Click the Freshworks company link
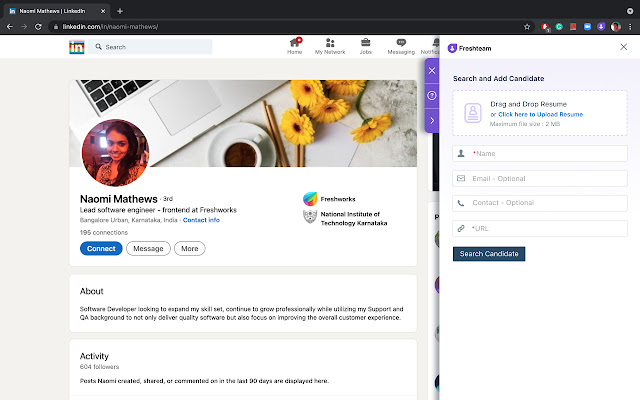 pyautogui.click(x=329, y=199)
